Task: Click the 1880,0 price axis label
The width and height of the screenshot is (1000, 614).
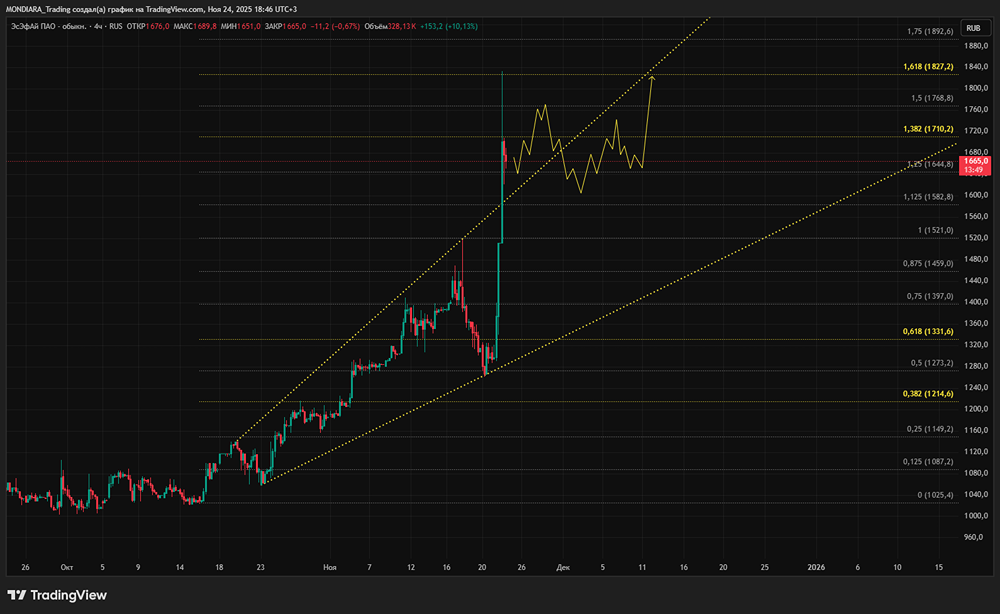Action: tap(976, 46)
